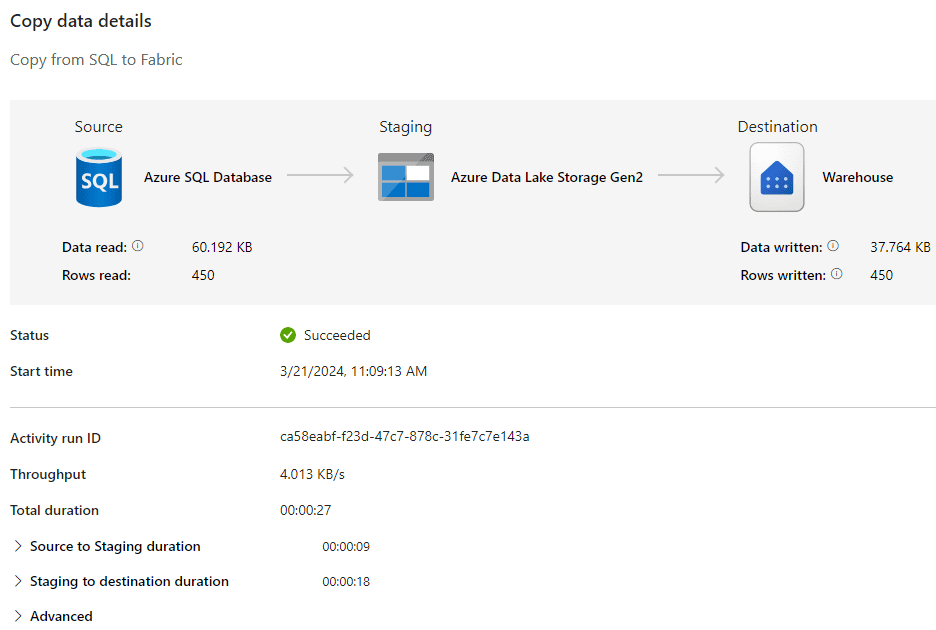Click the Staging section heading
936x630 pixels.
pyautogui.click(x=405, y=127)
